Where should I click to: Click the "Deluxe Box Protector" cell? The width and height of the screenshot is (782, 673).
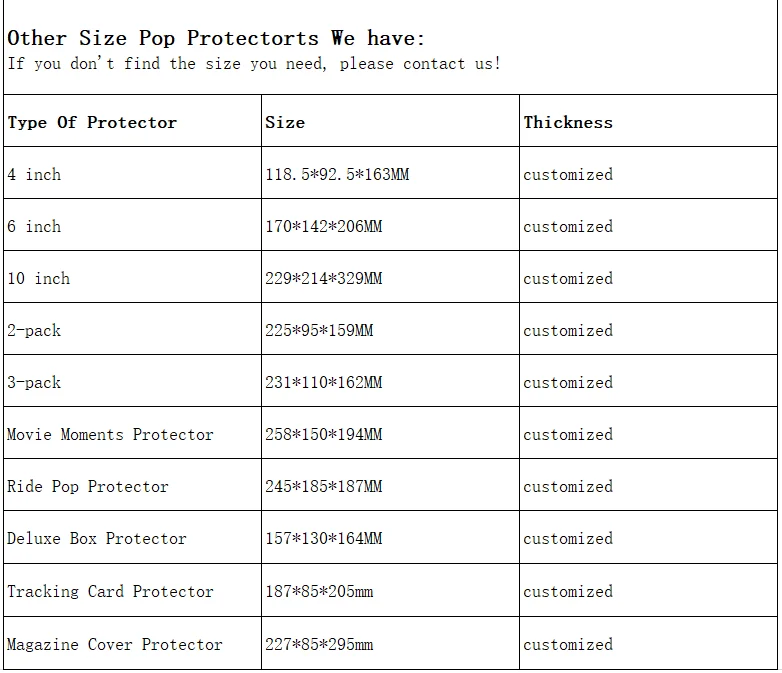97,539
